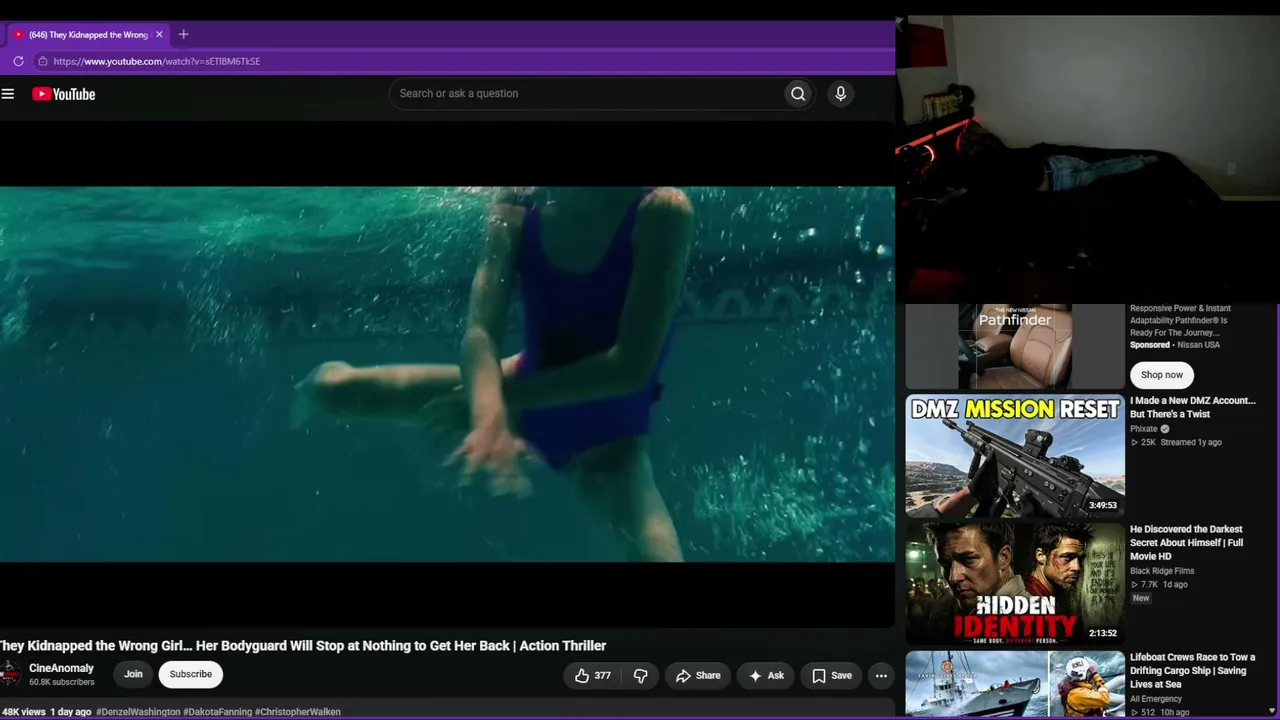This screenshot has height=720, width=1280.
Task: Click '7.7K 1d ago' view count text
Action: pos(1160,585)
